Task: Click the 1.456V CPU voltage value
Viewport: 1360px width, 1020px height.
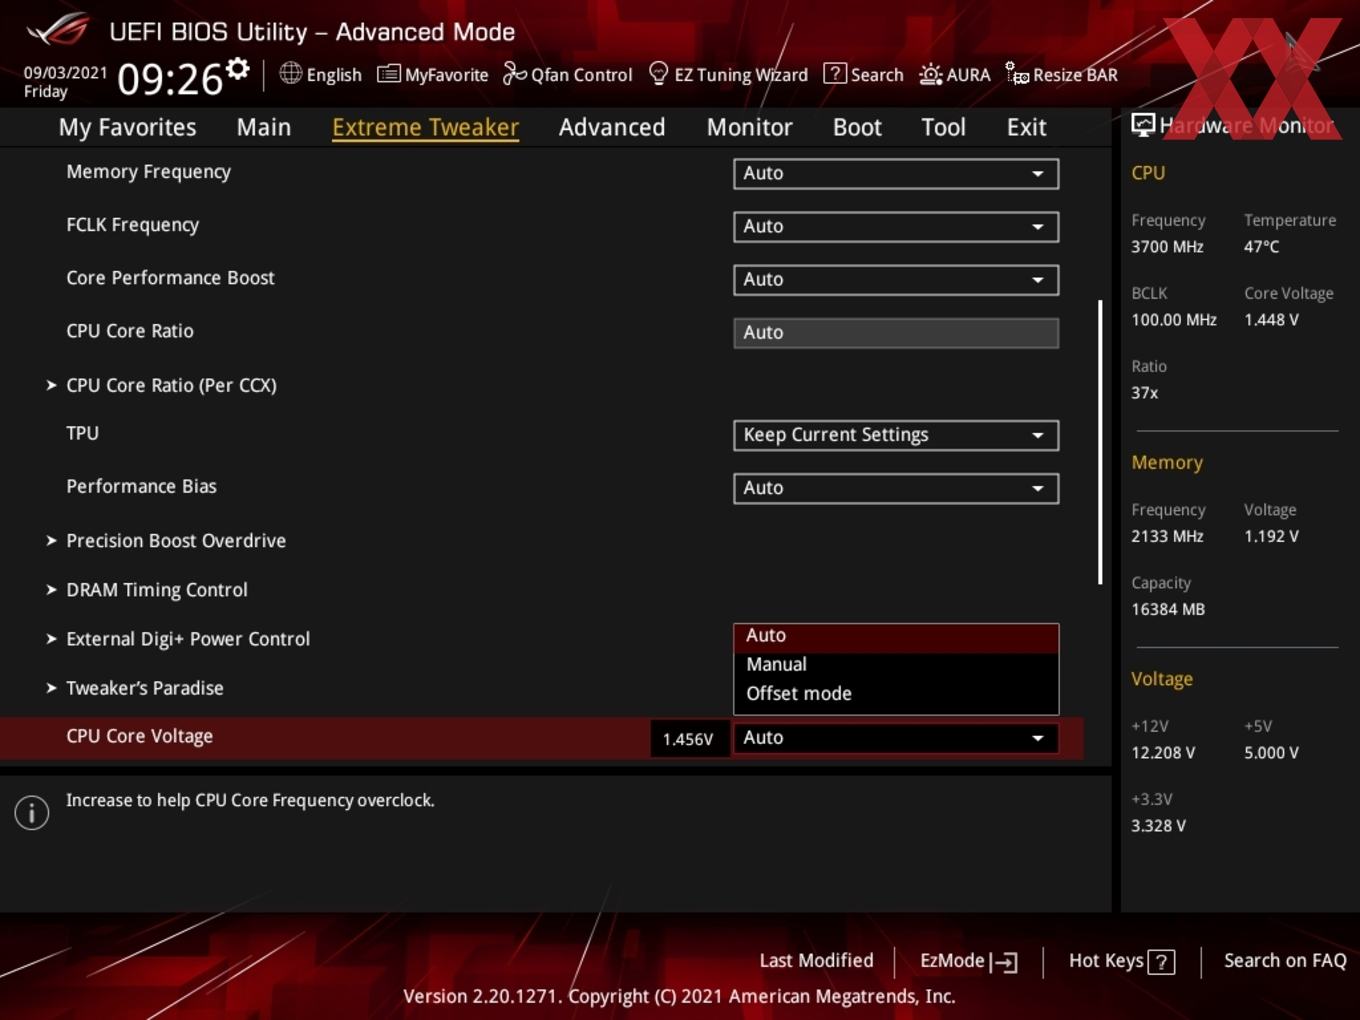Action: pyautogui.click(x=688, y=739)
